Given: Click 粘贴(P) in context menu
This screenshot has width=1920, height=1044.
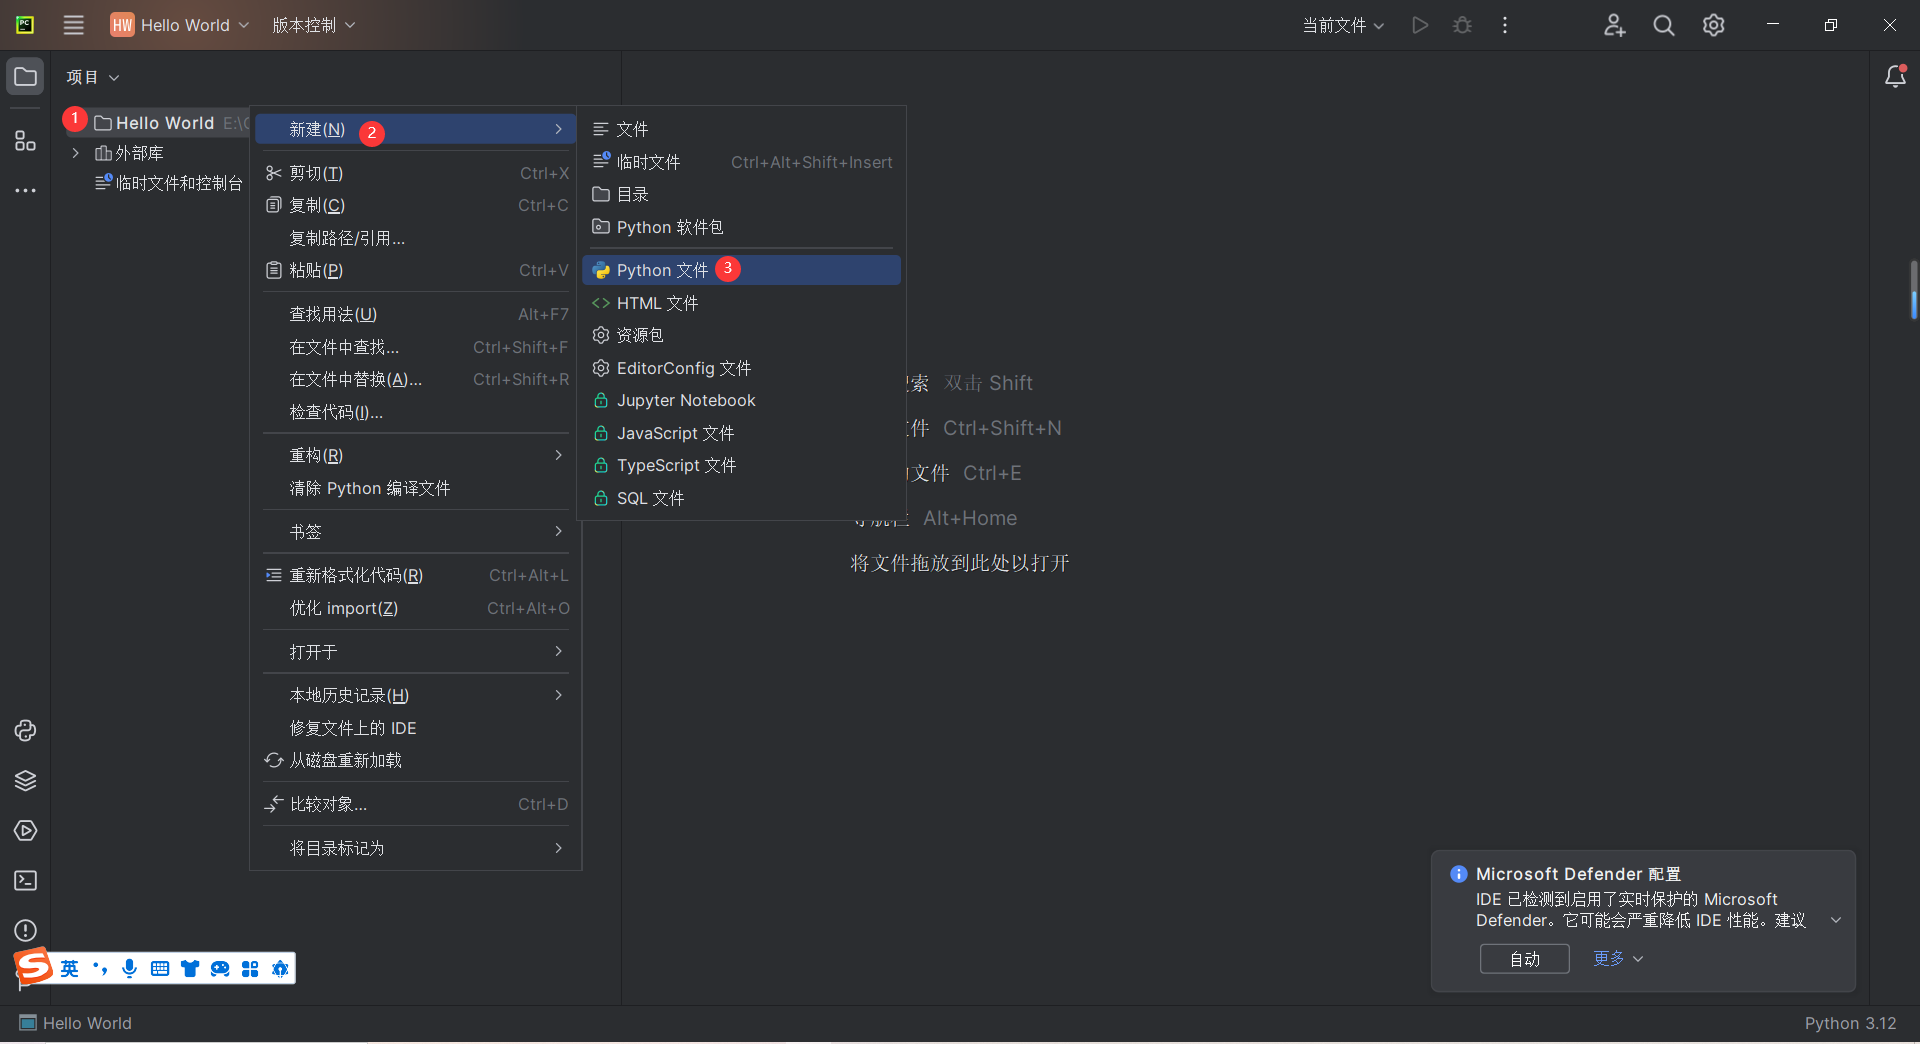Looking at the screenshot, I should pos(416,270).
